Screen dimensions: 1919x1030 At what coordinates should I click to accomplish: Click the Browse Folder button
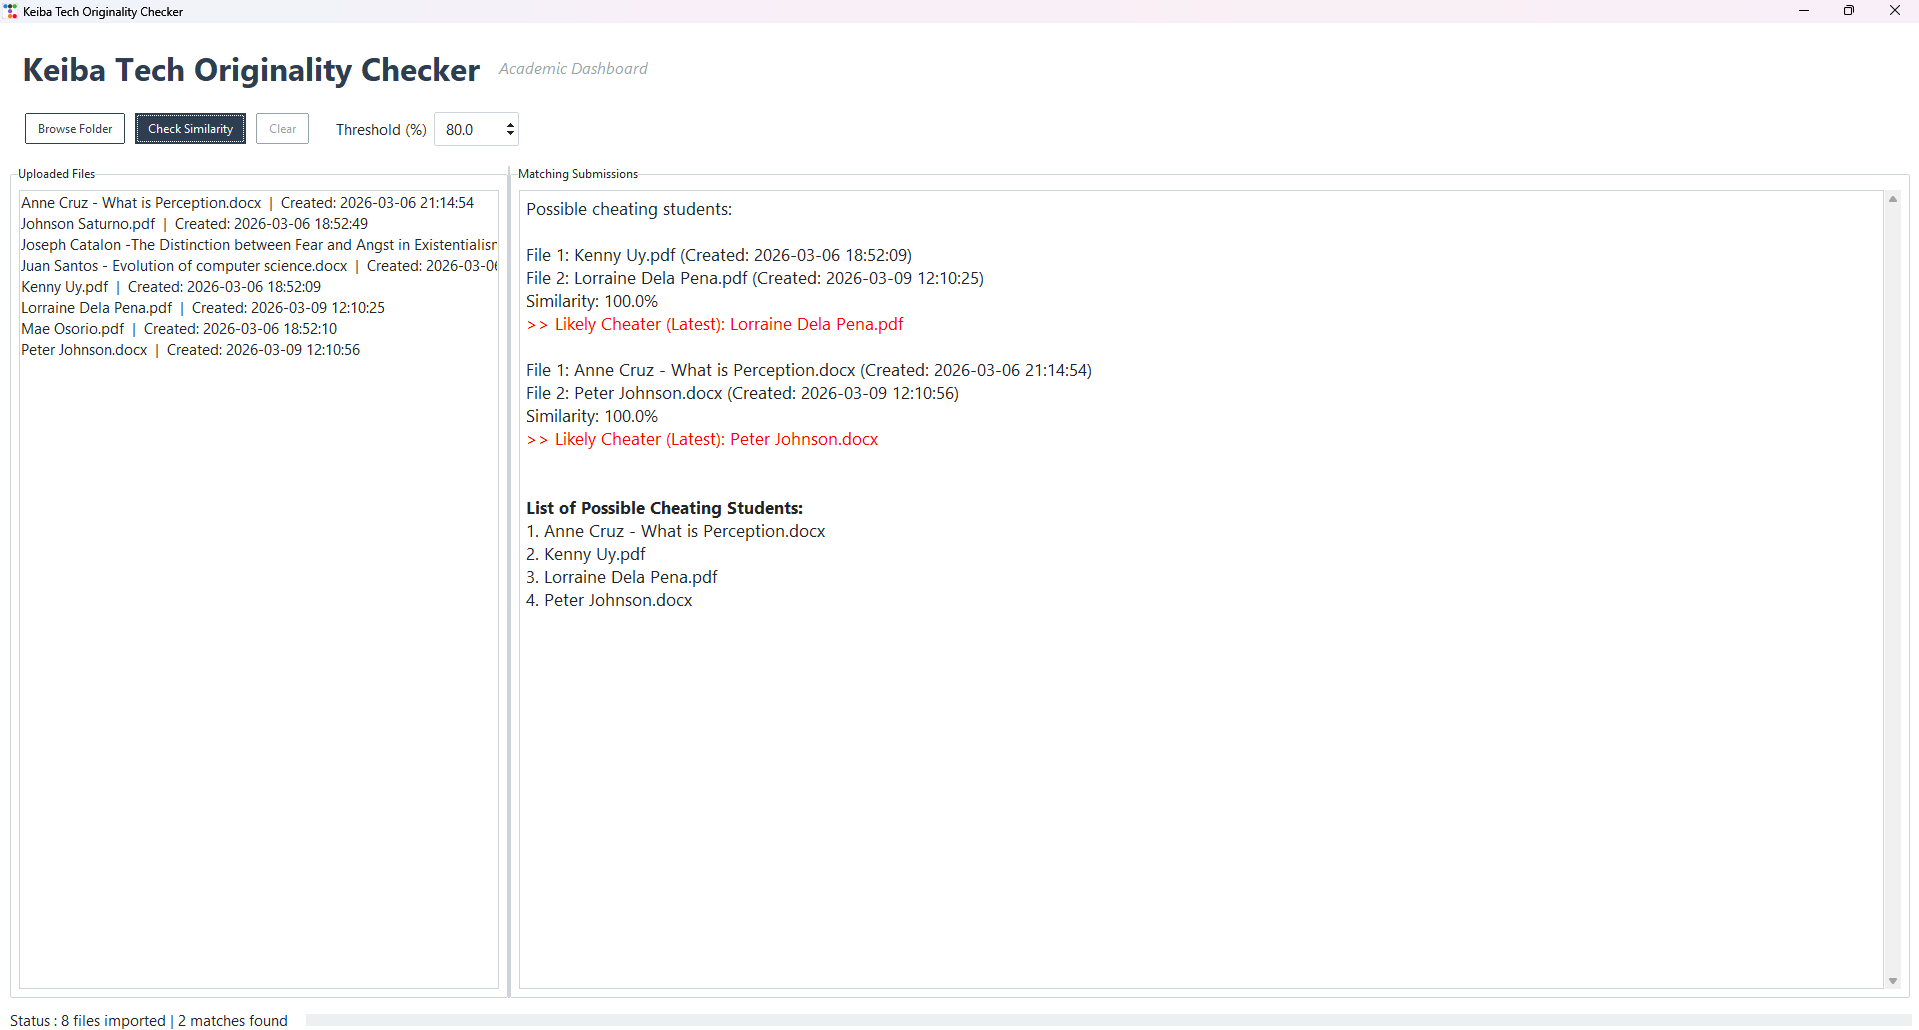(x=74, y=128)
